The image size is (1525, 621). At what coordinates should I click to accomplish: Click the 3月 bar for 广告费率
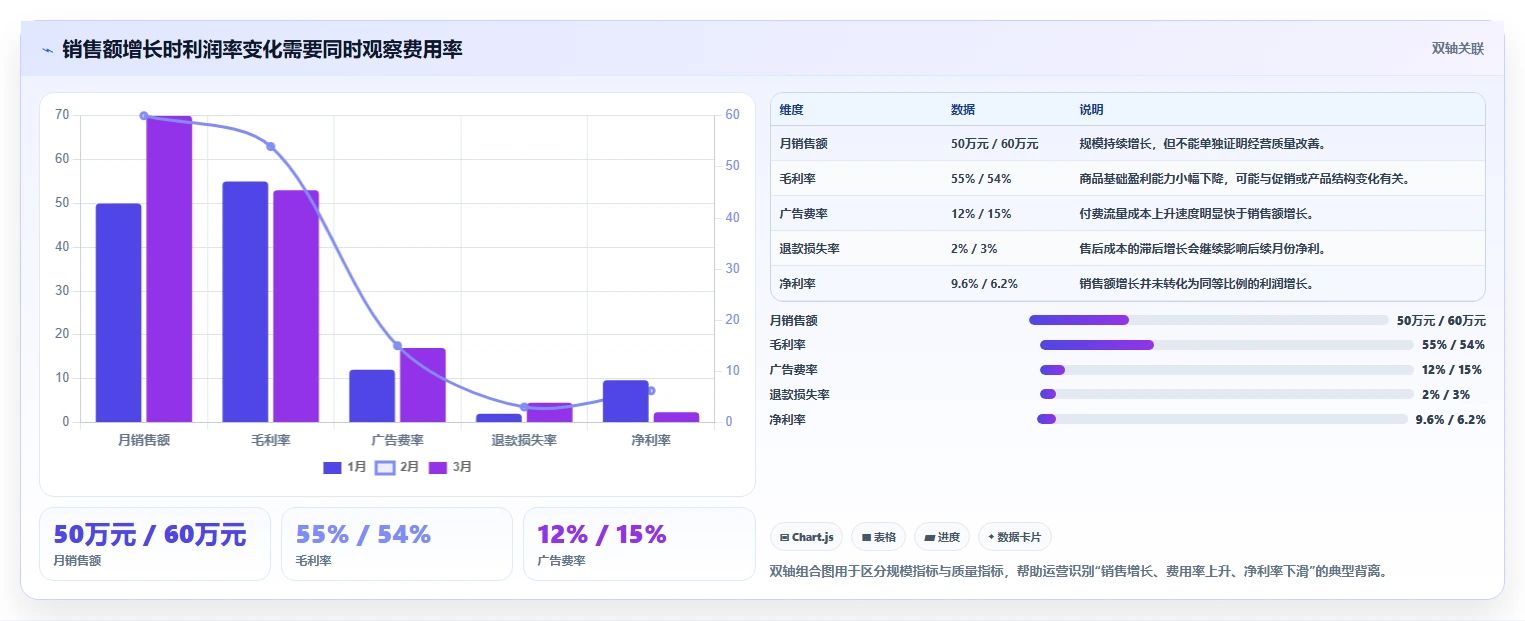click(423, 385)
